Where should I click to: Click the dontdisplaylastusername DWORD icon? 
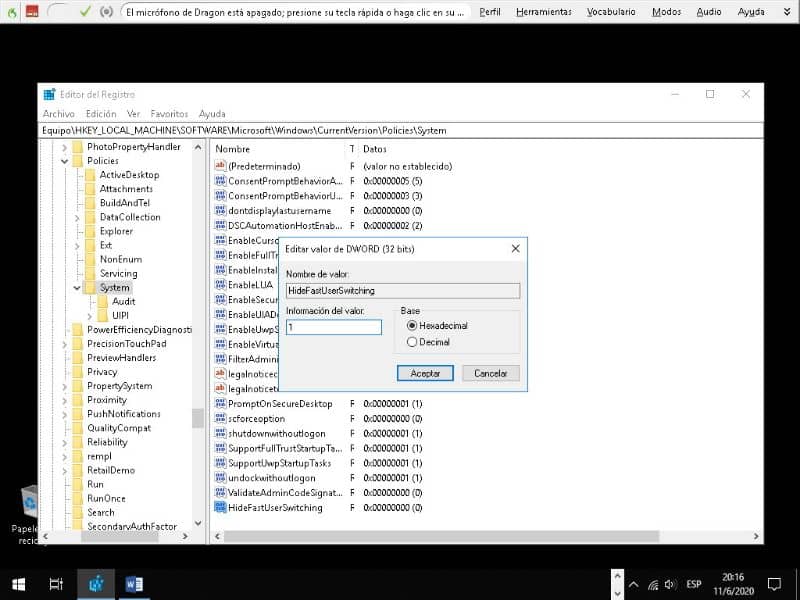click(220, 210)
